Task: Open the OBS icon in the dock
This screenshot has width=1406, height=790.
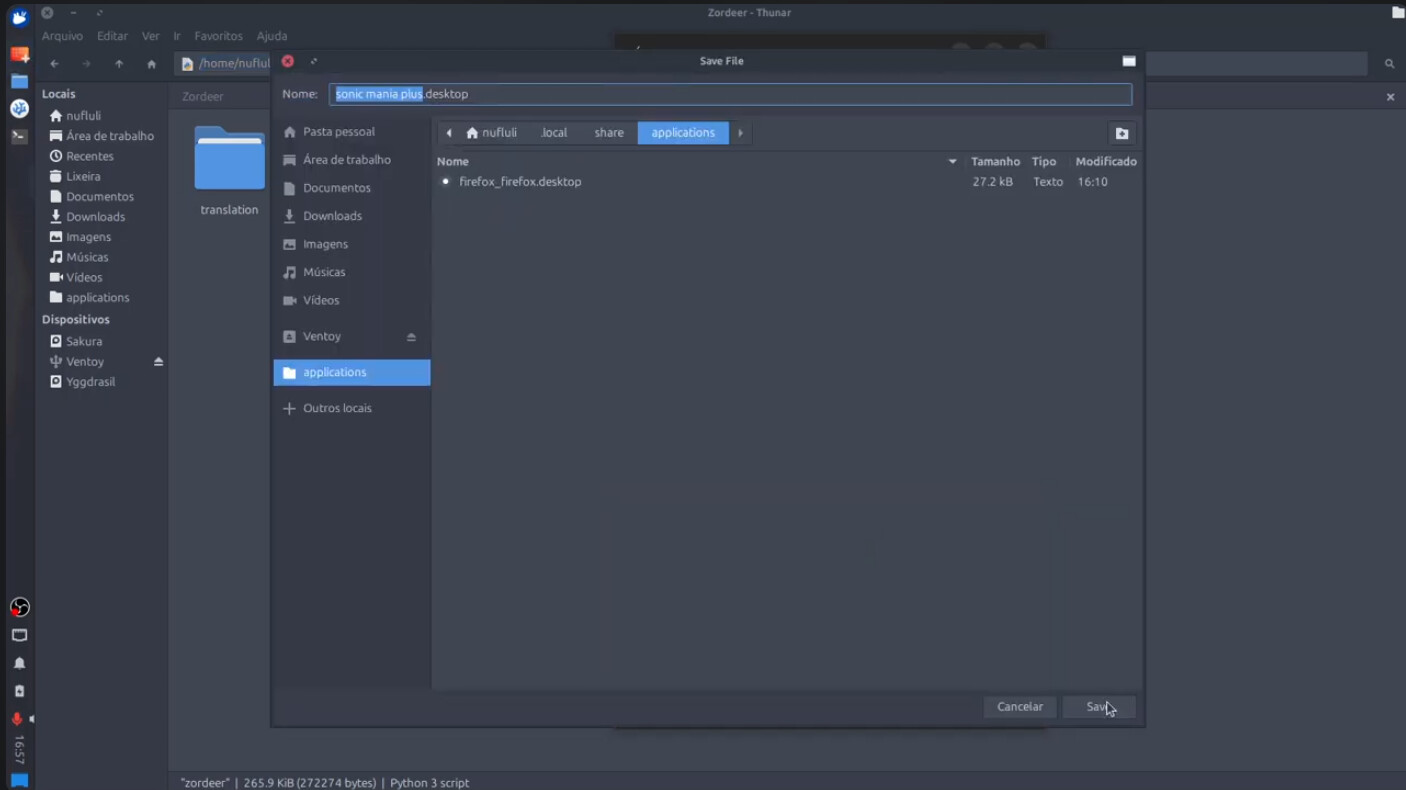Action: [x=19, y=607]
